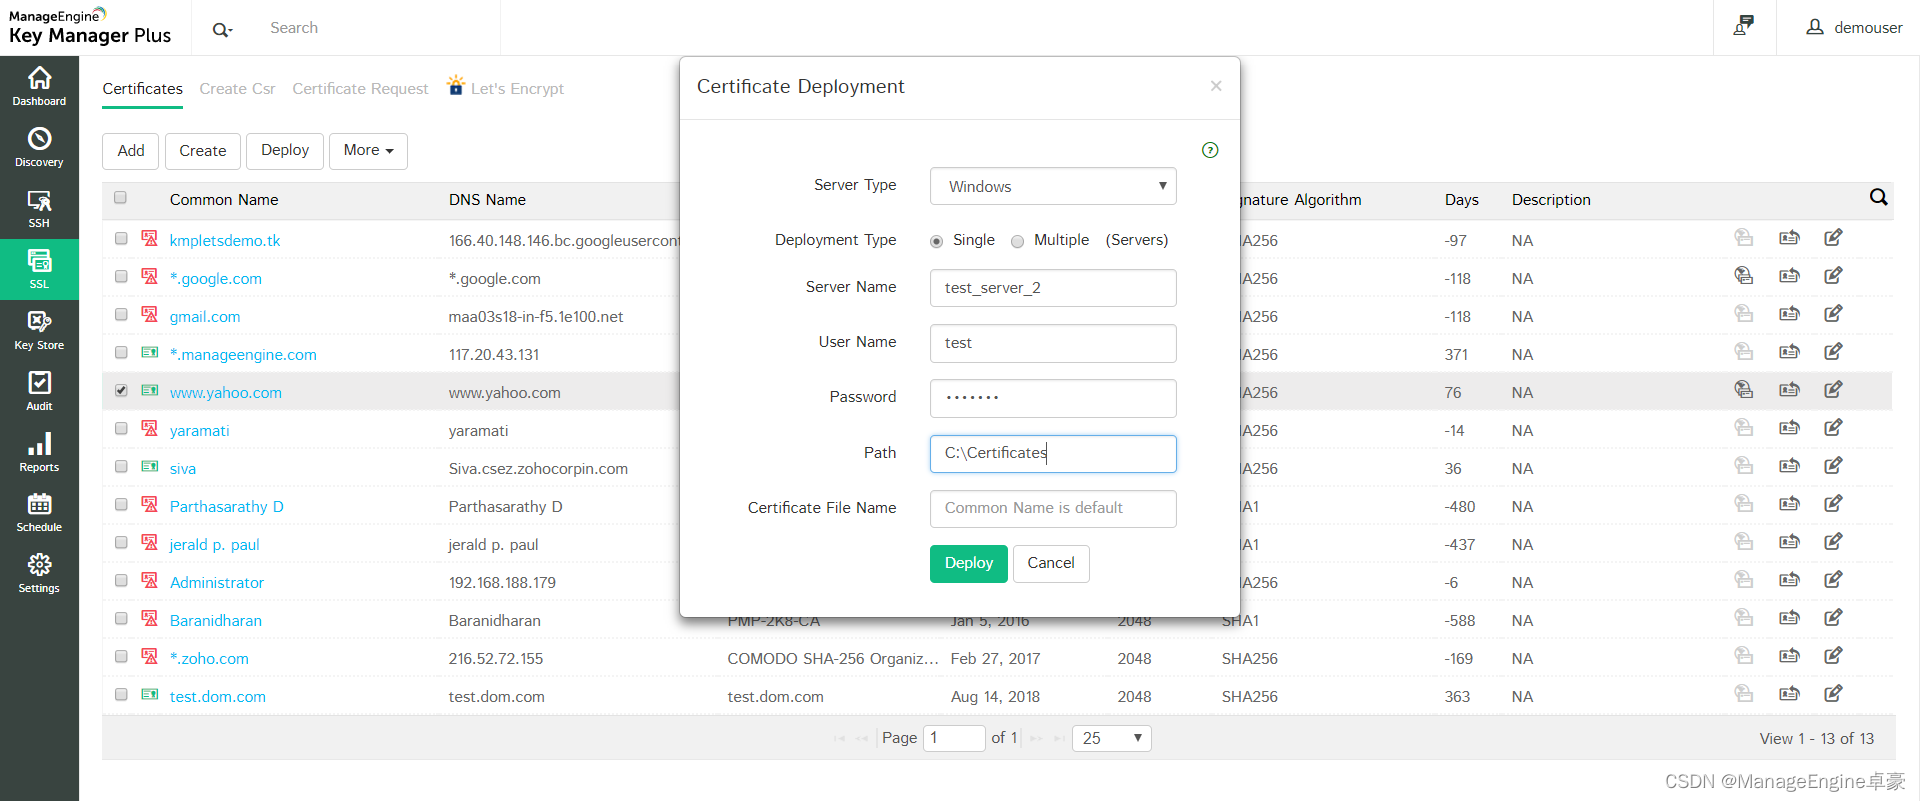Open the Parthasarathy D certificate link
Screen dimensions: 1920x801
227,507
